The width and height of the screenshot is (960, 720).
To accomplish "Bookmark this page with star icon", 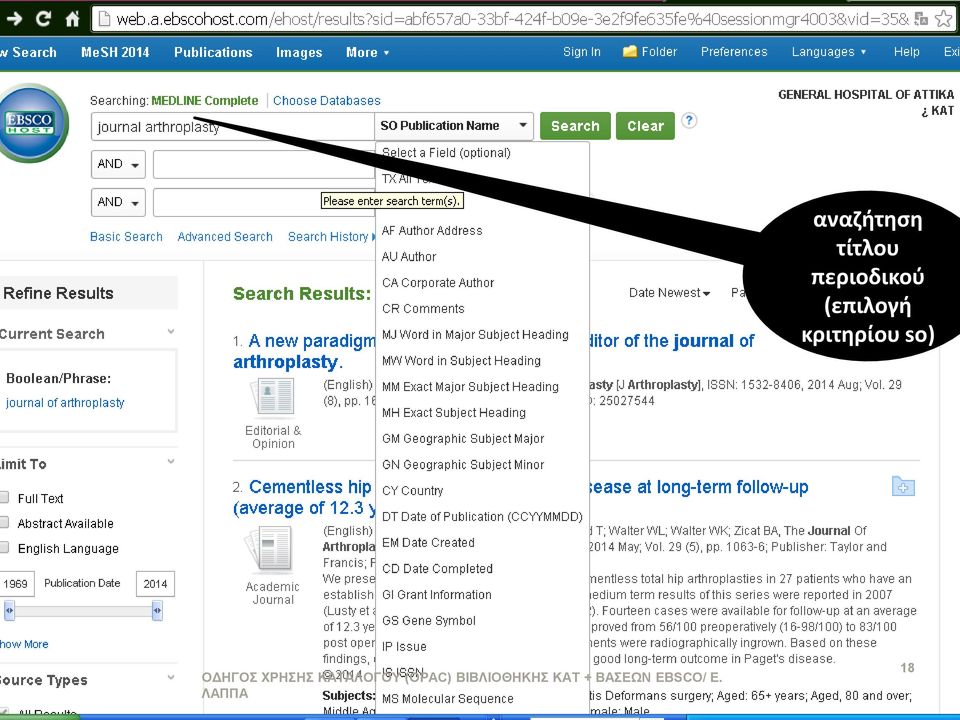I will point(944,19).
